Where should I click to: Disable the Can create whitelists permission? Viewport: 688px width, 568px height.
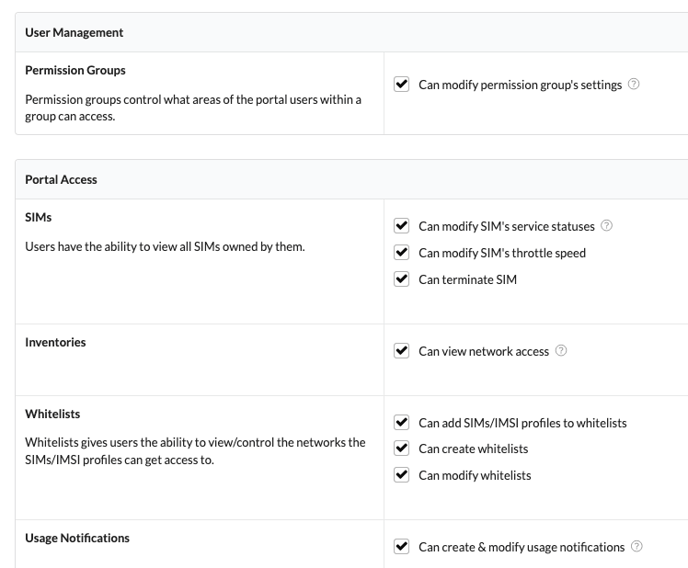(402, 449)
